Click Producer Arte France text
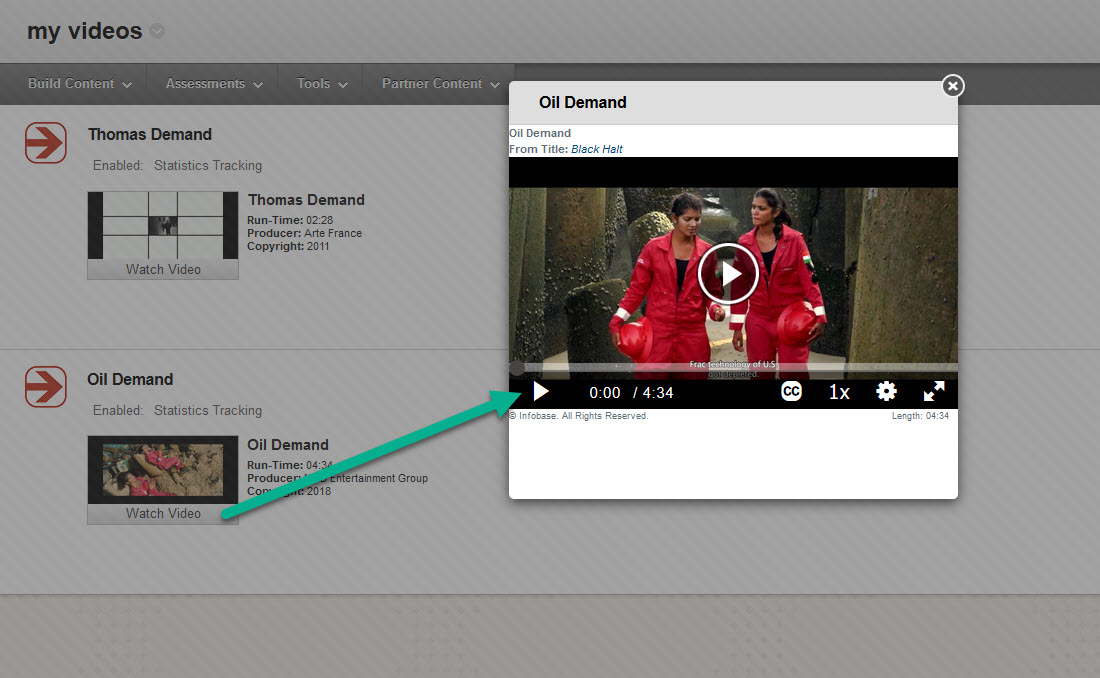This screenshot has width=1100, height=678. [x=304, y=233]
